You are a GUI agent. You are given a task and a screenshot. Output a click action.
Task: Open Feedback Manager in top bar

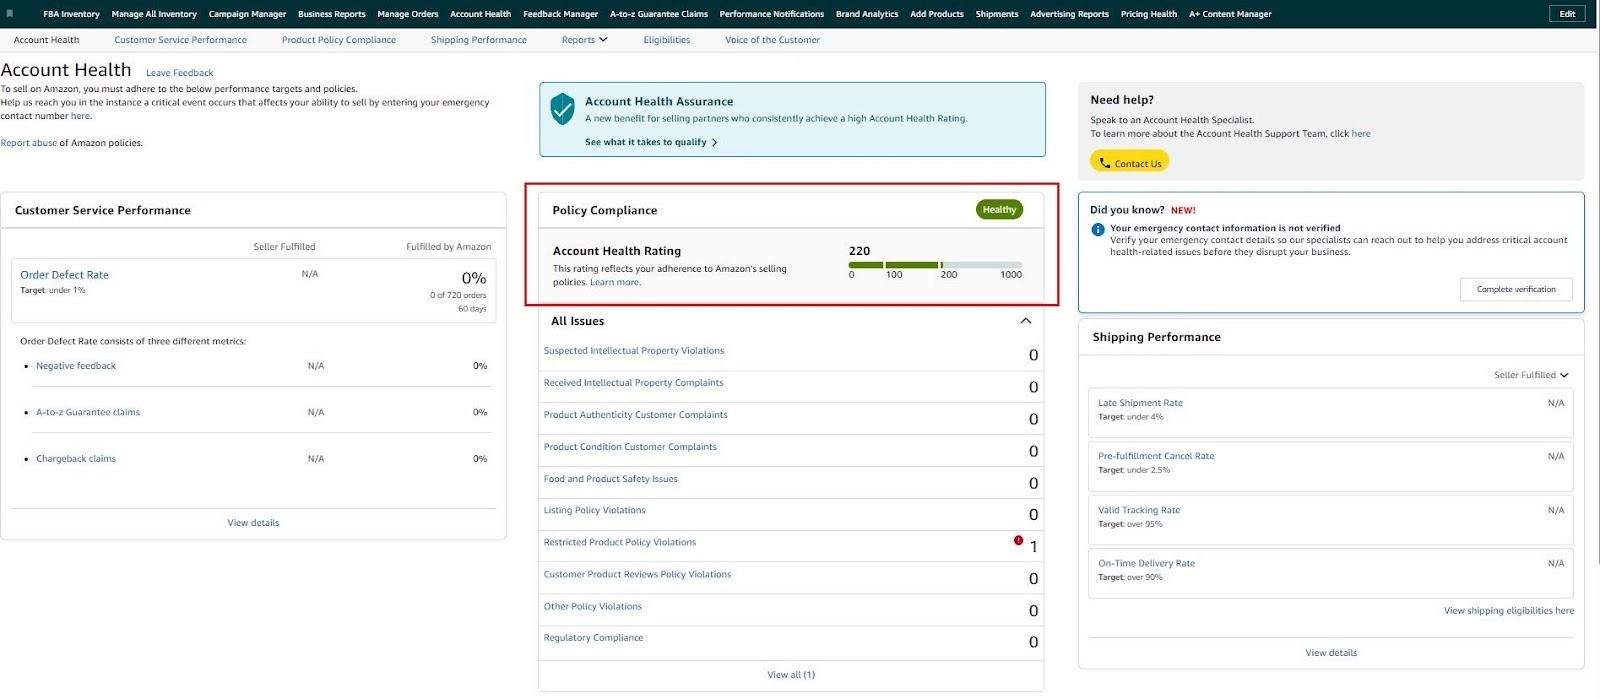(560, 14)
